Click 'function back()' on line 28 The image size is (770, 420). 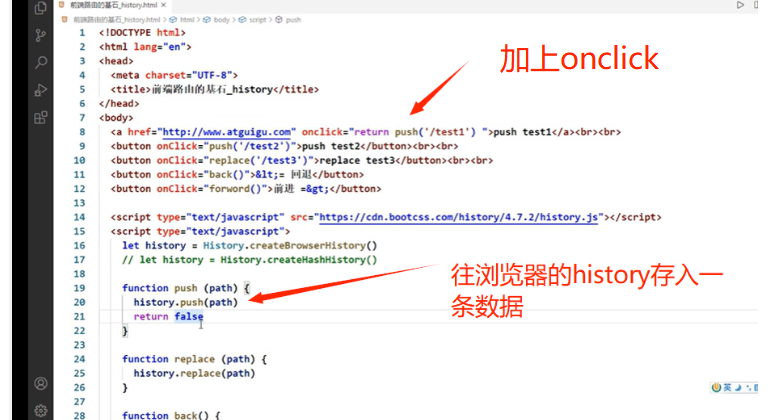(165, 416)
